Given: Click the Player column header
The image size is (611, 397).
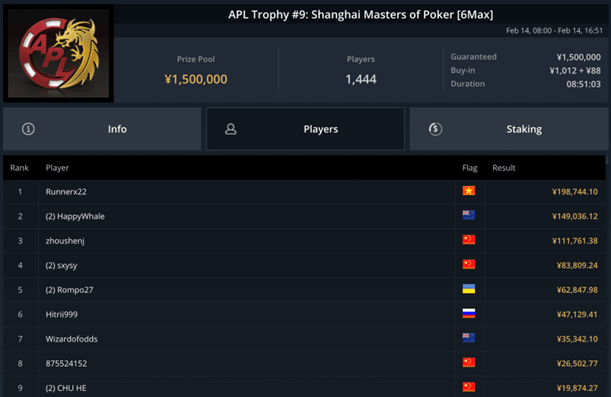Looking at the screenshot, I should tap(57, 168).
